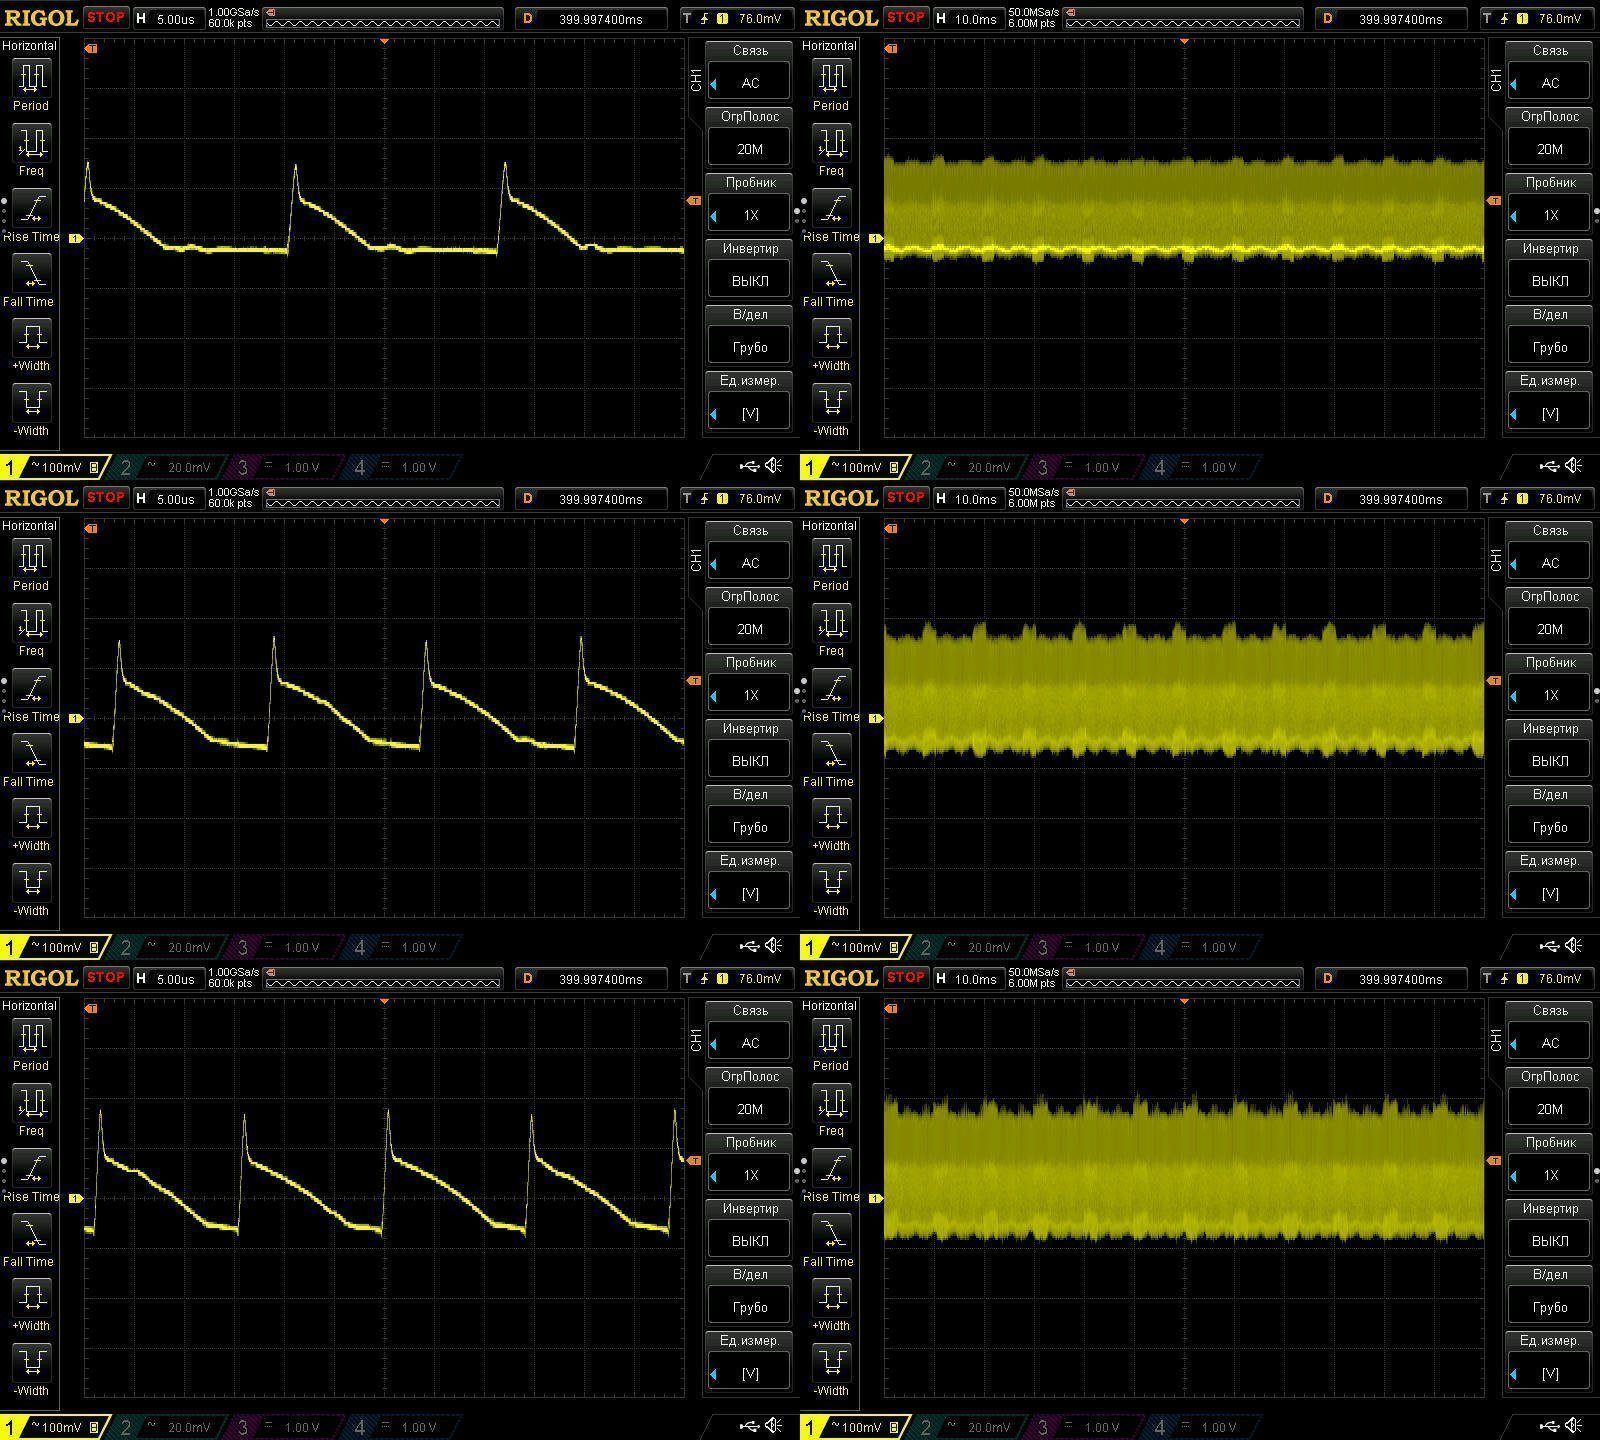Viewport: 1600px width, 1440px height.
Task: Toggle ОгрПолос 20M limit in middle-right scope
Action: coord(1549,629)
